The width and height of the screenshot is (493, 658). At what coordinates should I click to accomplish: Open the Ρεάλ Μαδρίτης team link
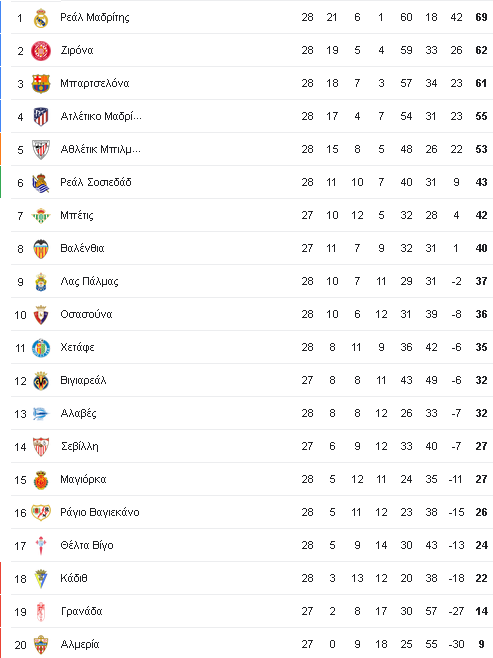pyautogui.click(x=95, y=18)
